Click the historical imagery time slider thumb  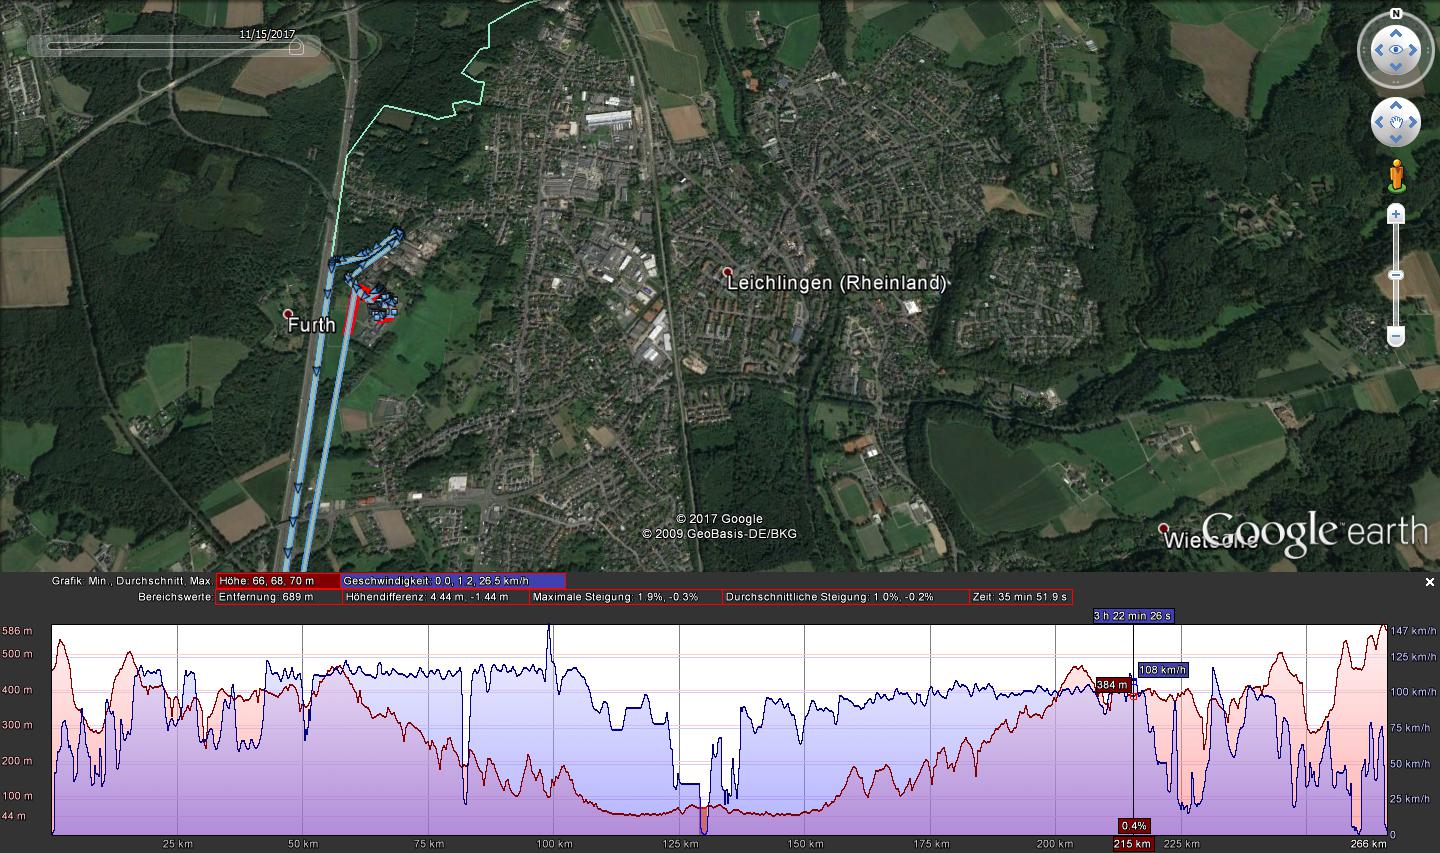click(295, 47)
